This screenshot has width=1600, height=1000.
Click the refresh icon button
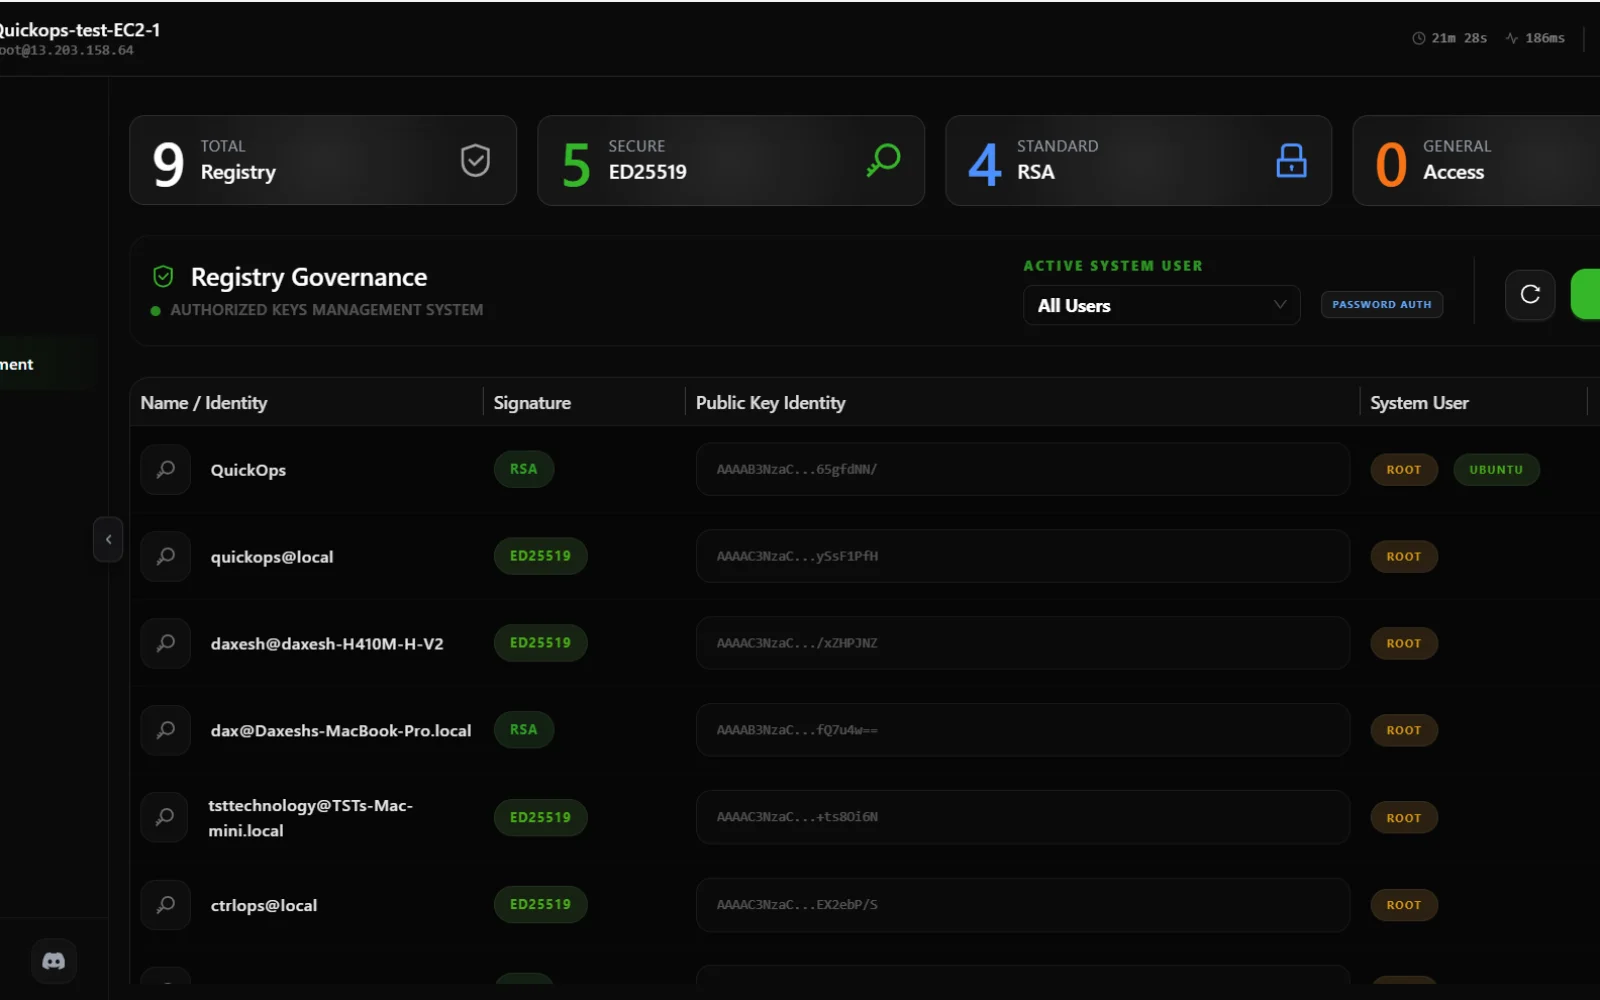[x=1530, y=294]
